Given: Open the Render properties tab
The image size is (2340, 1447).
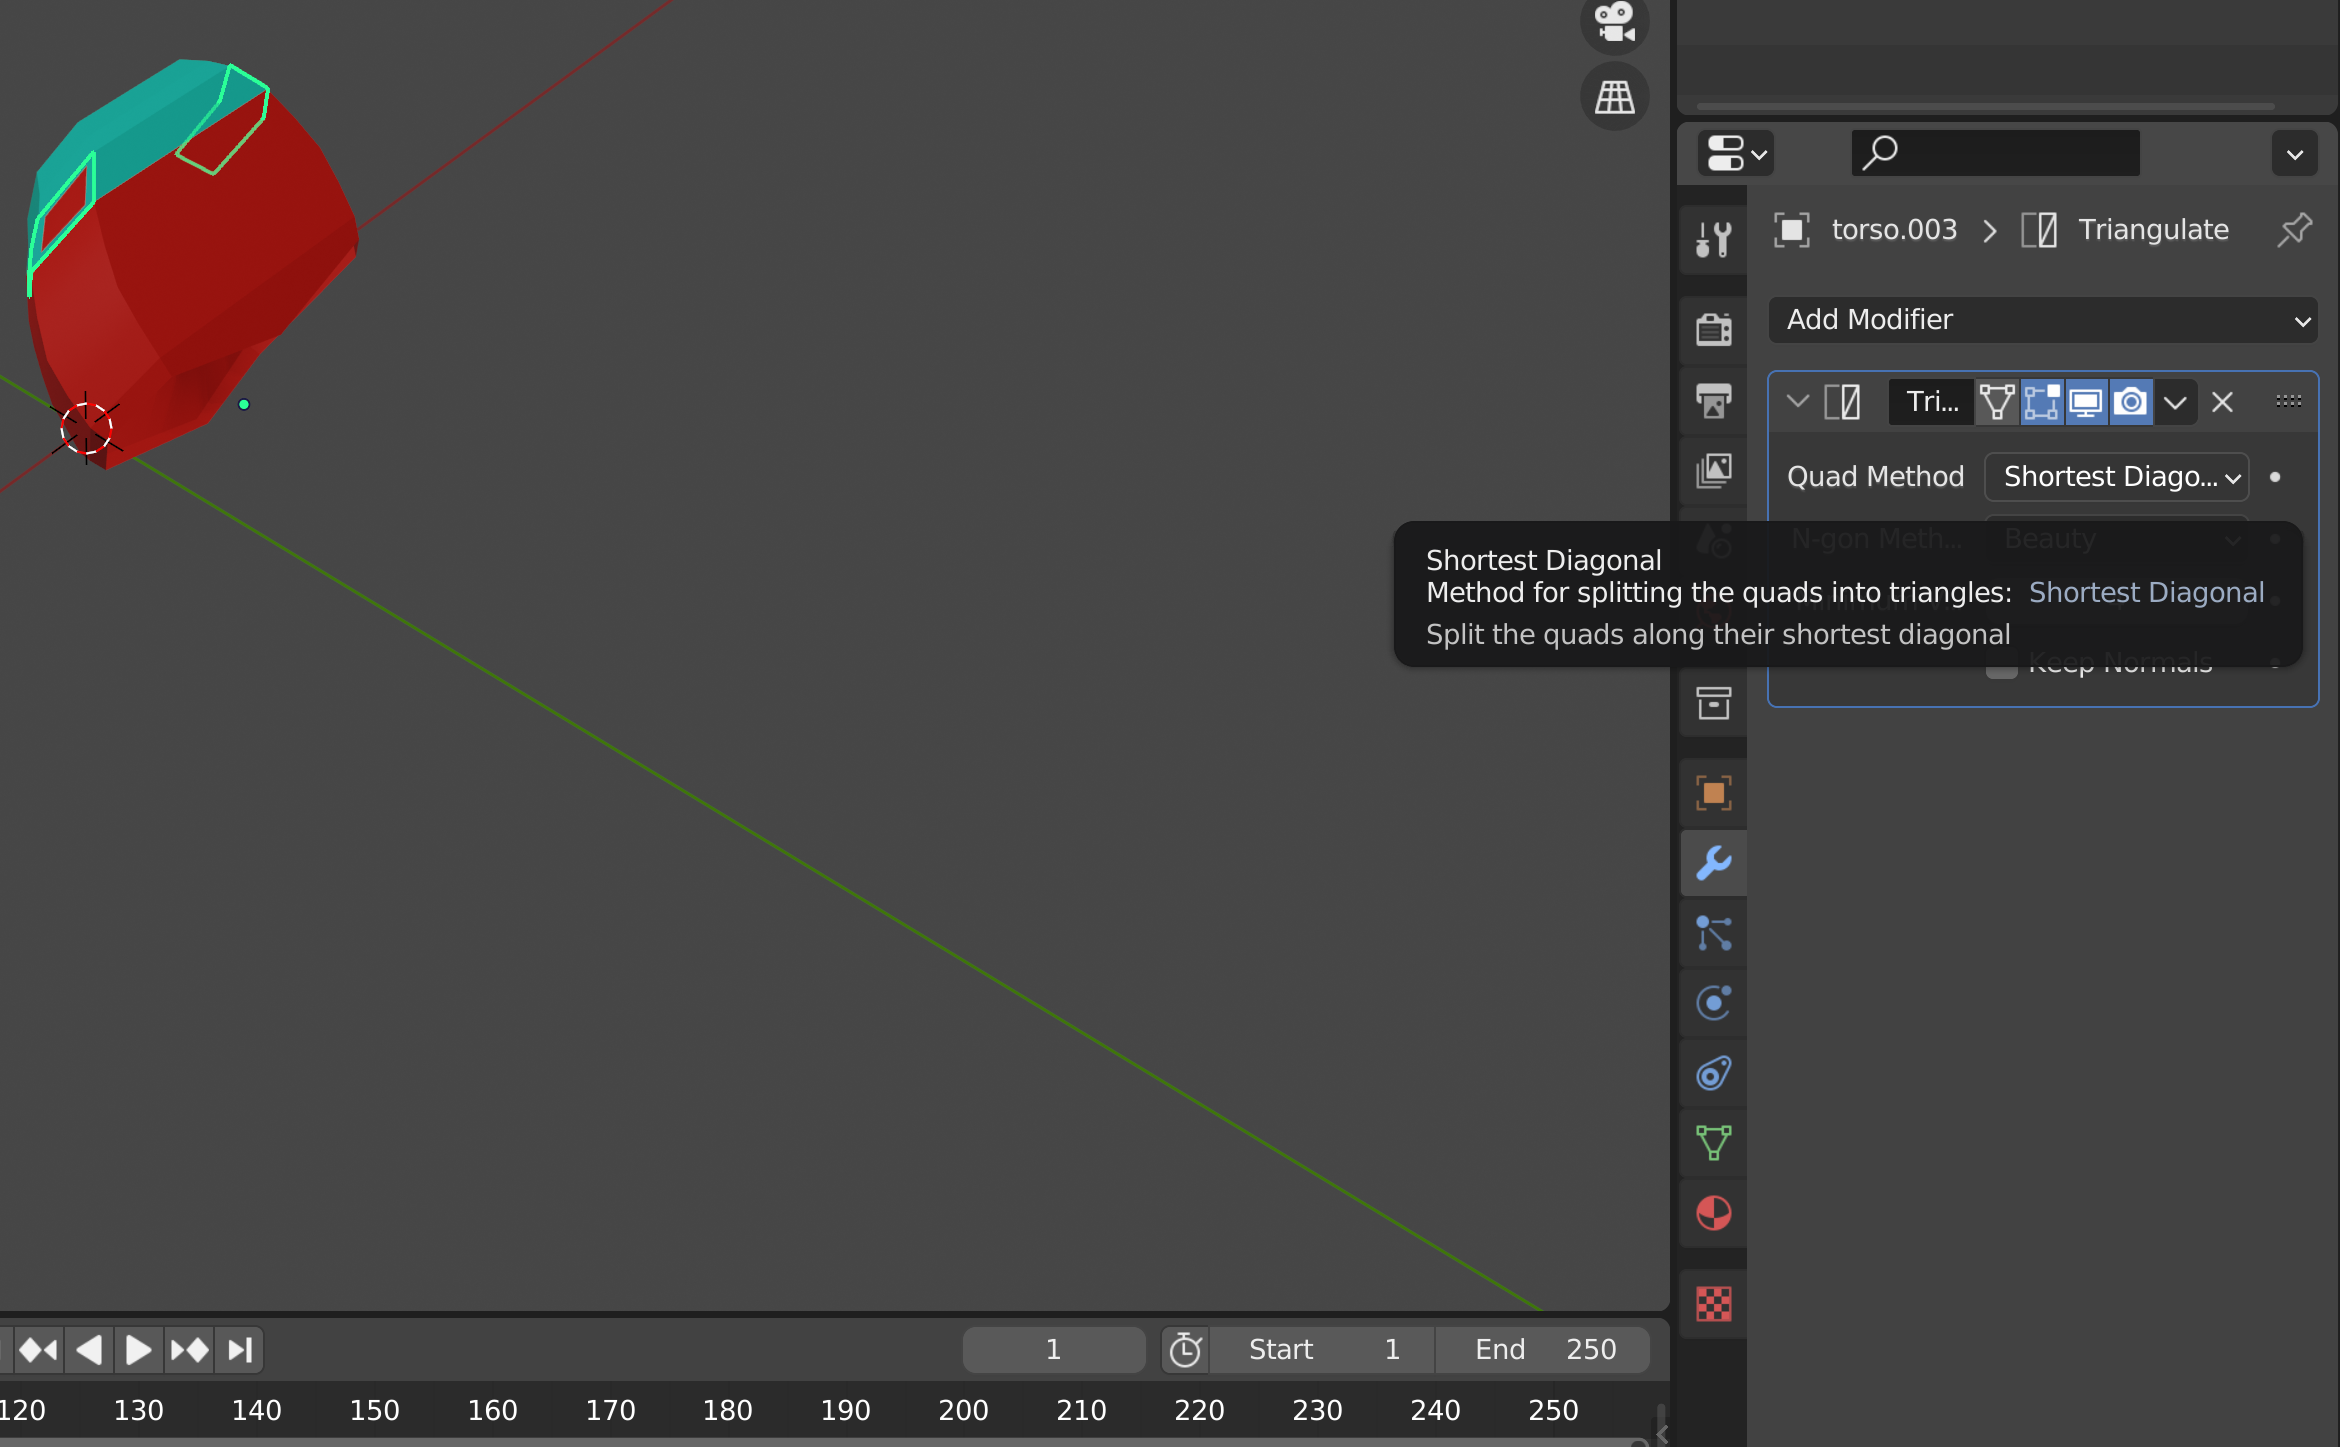Looking at the screenshot, I should click(x=1714, y=329).
